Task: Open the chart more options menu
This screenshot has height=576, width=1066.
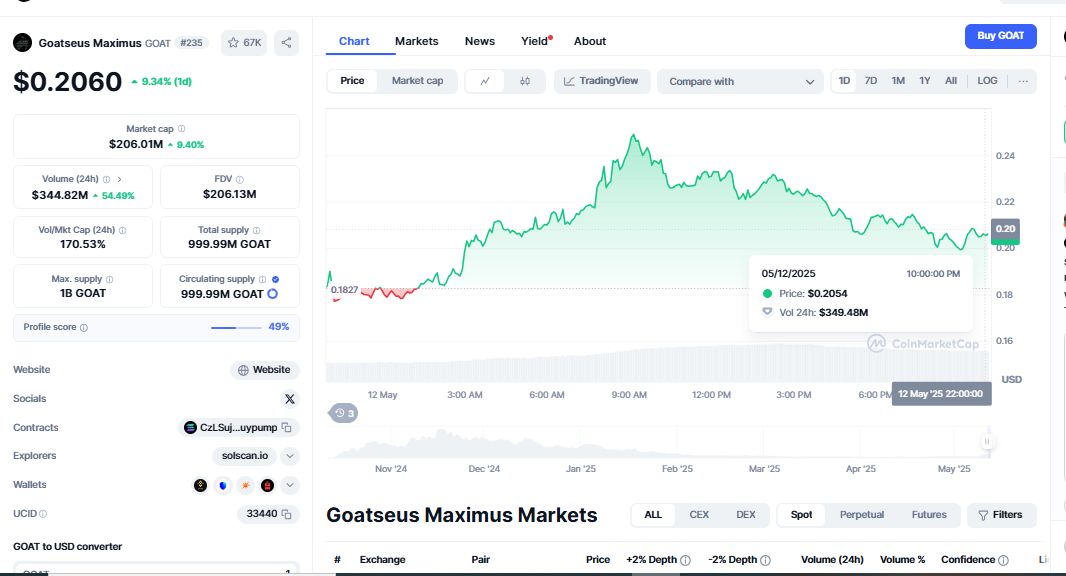Action: click(x=1023, y=81)
